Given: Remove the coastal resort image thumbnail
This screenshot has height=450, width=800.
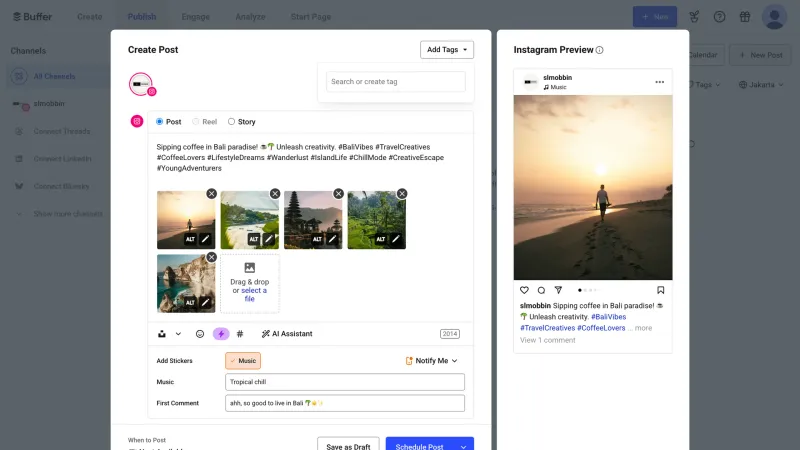Looking at the screenshot, I should [275, 194].
